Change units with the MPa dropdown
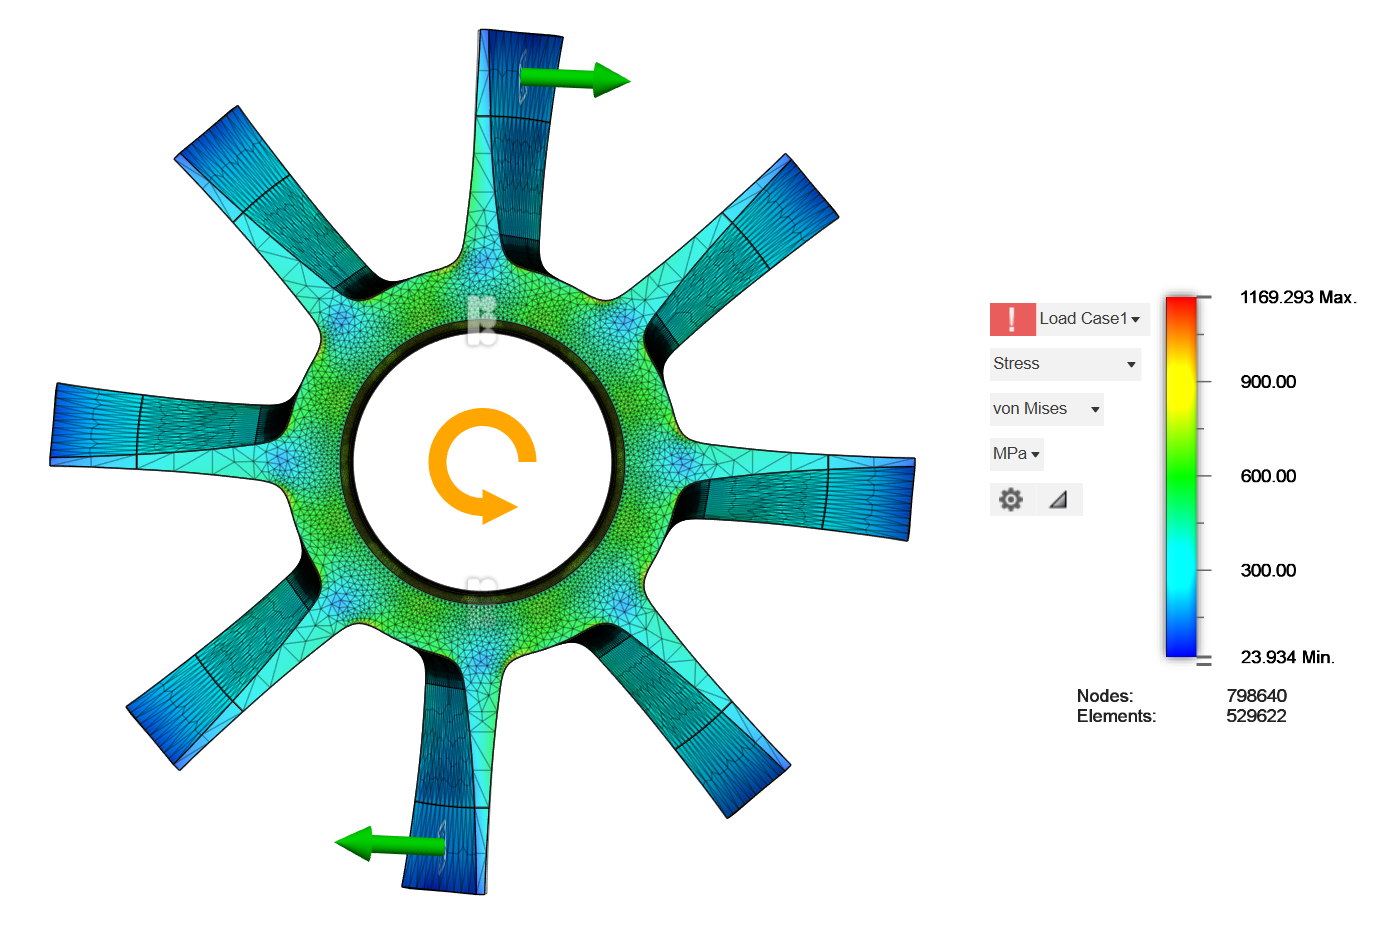This screenshot has width=1390, height=927. (1016, 454)
